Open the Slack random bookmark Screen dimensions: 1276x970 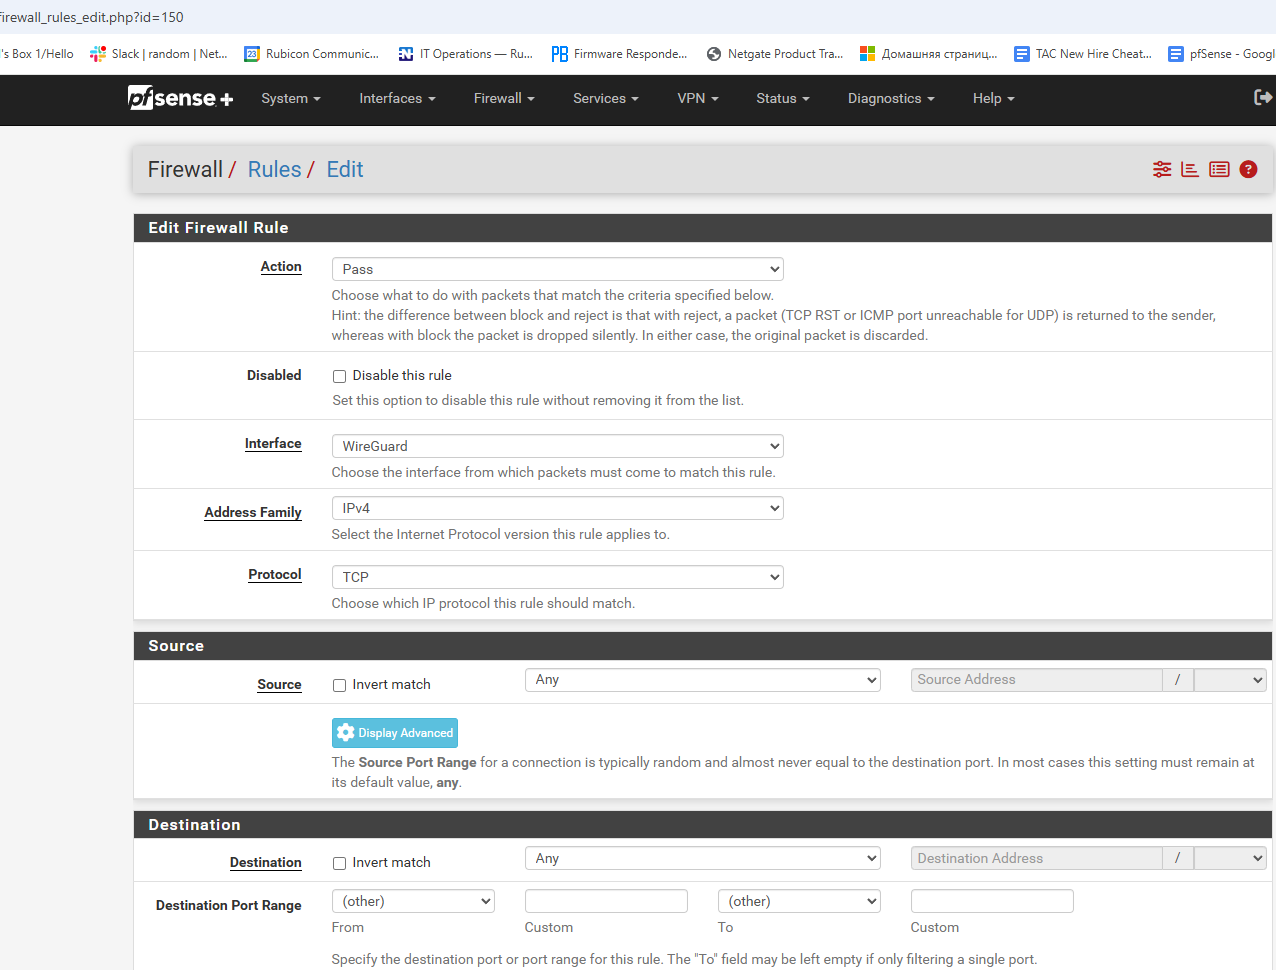(159, 54)
